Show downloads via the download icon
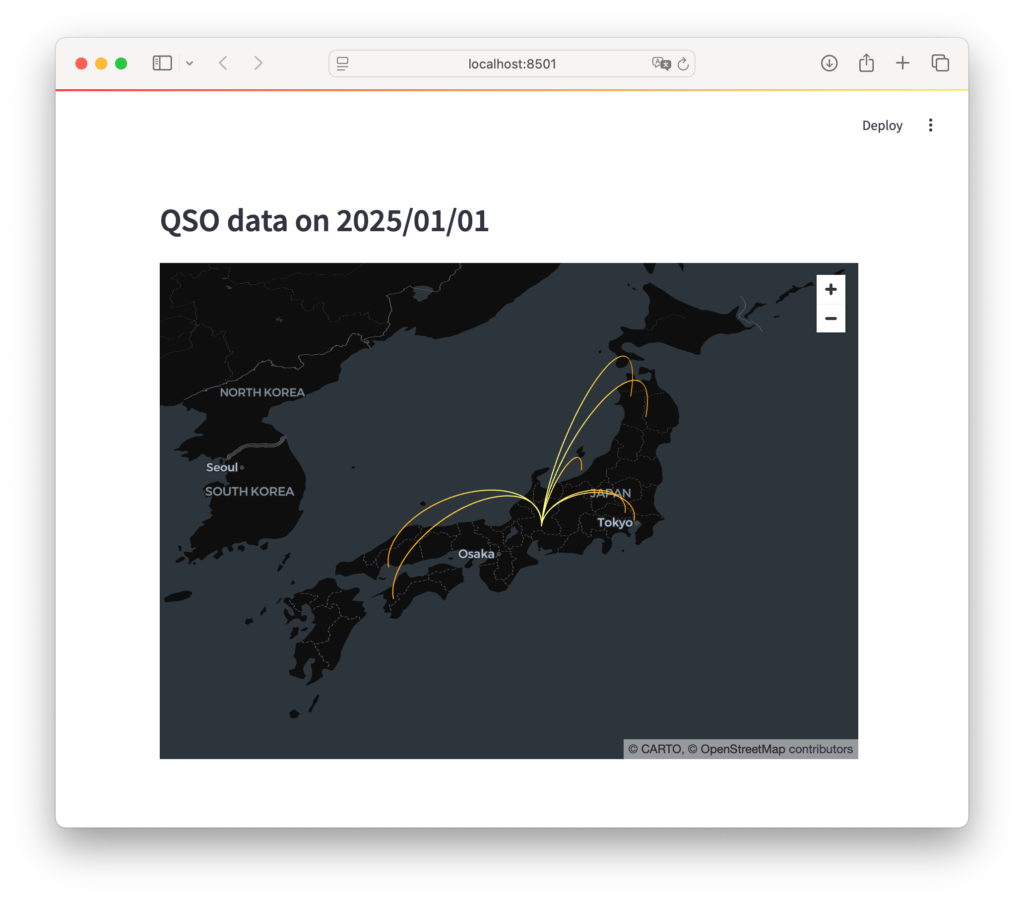 (x=829, y=63)
